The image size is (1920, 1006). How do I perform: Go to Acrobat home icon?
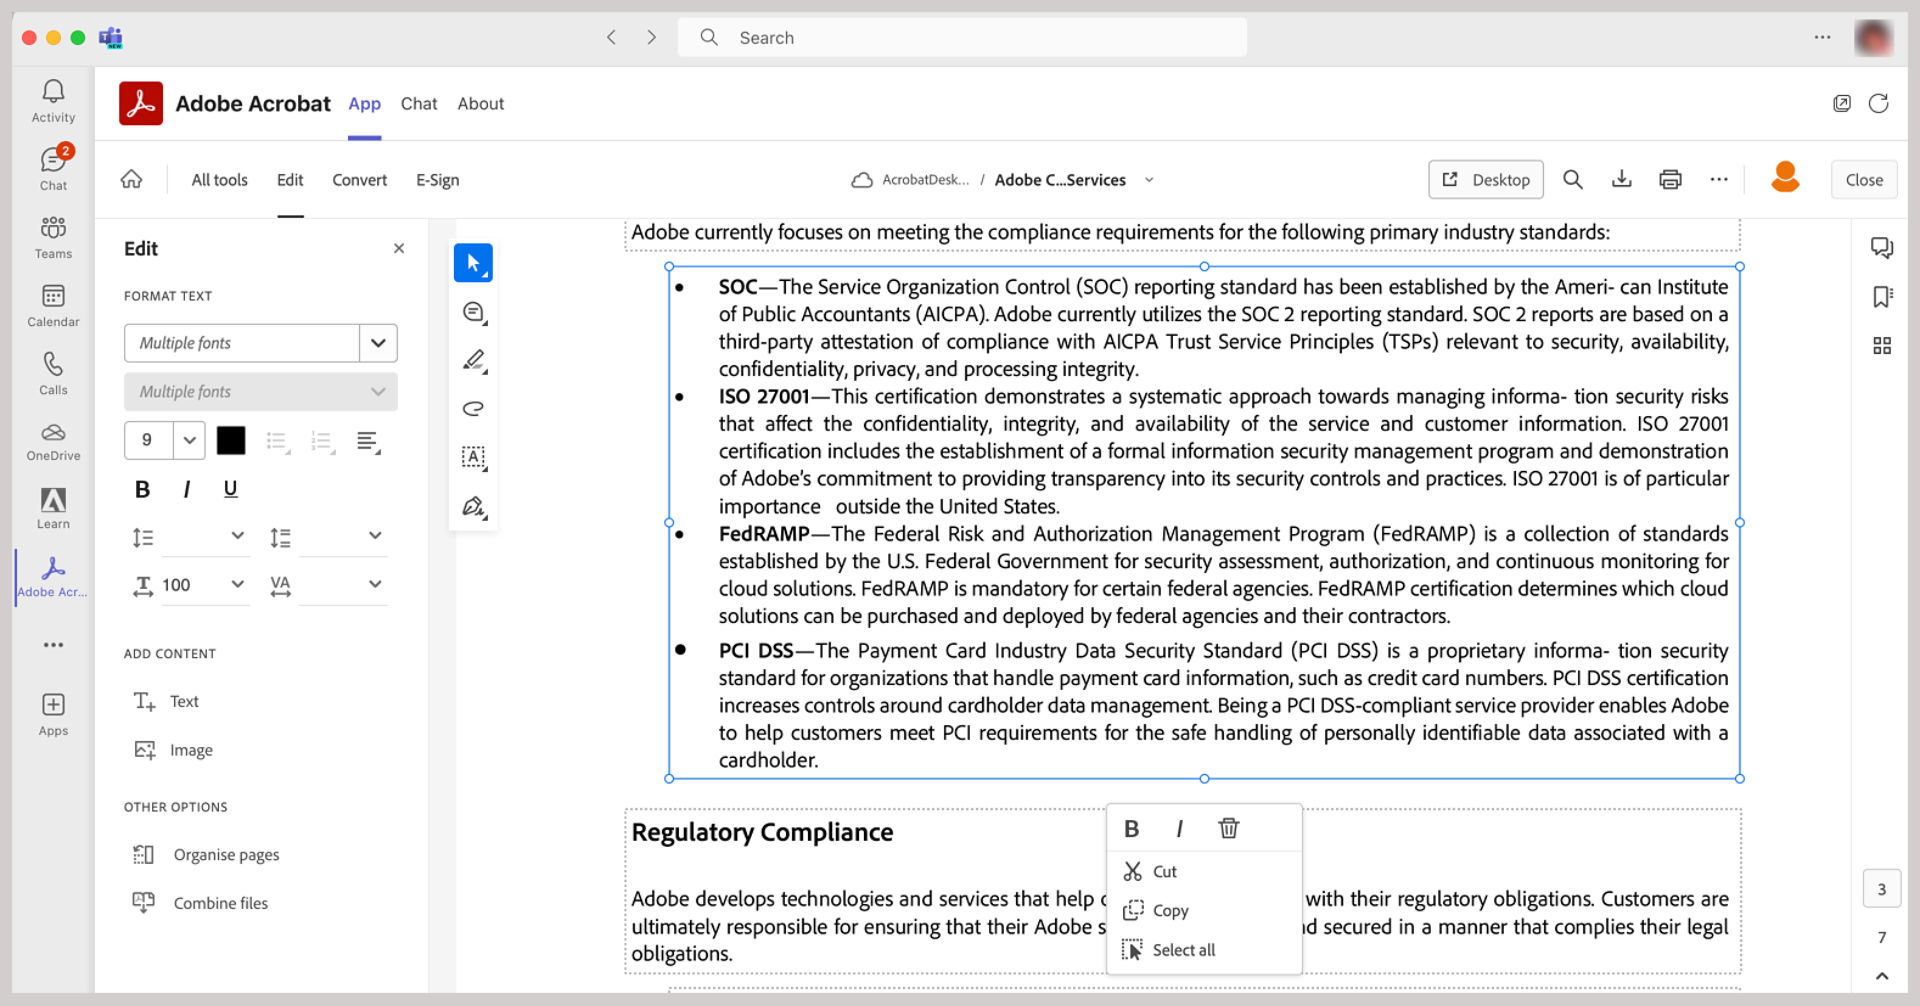click(x=131, y=179)
